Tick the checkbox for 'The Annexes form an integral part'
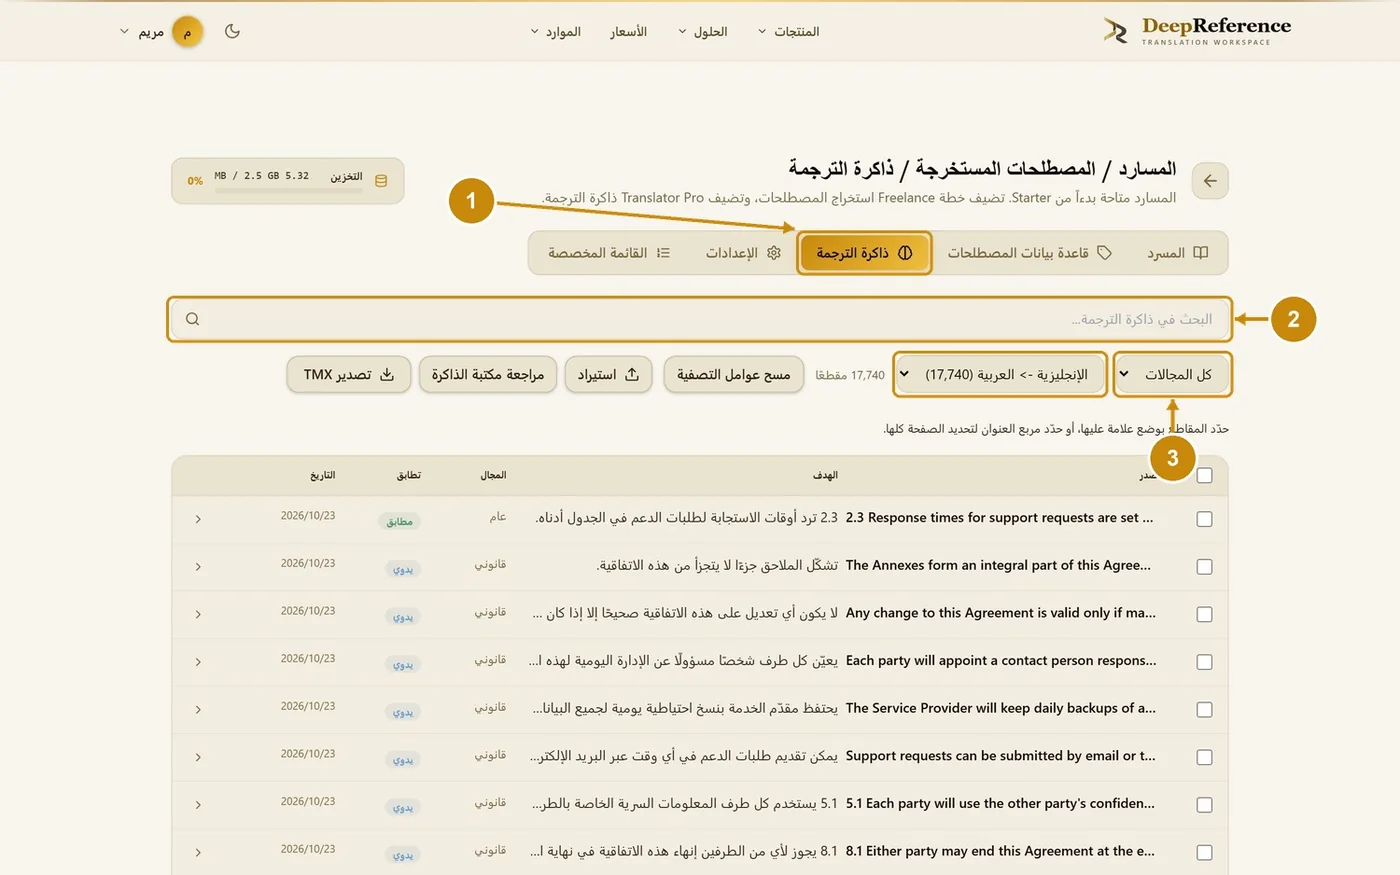The height and width of the screenshot is (875, 1400). coord(1204,567)
